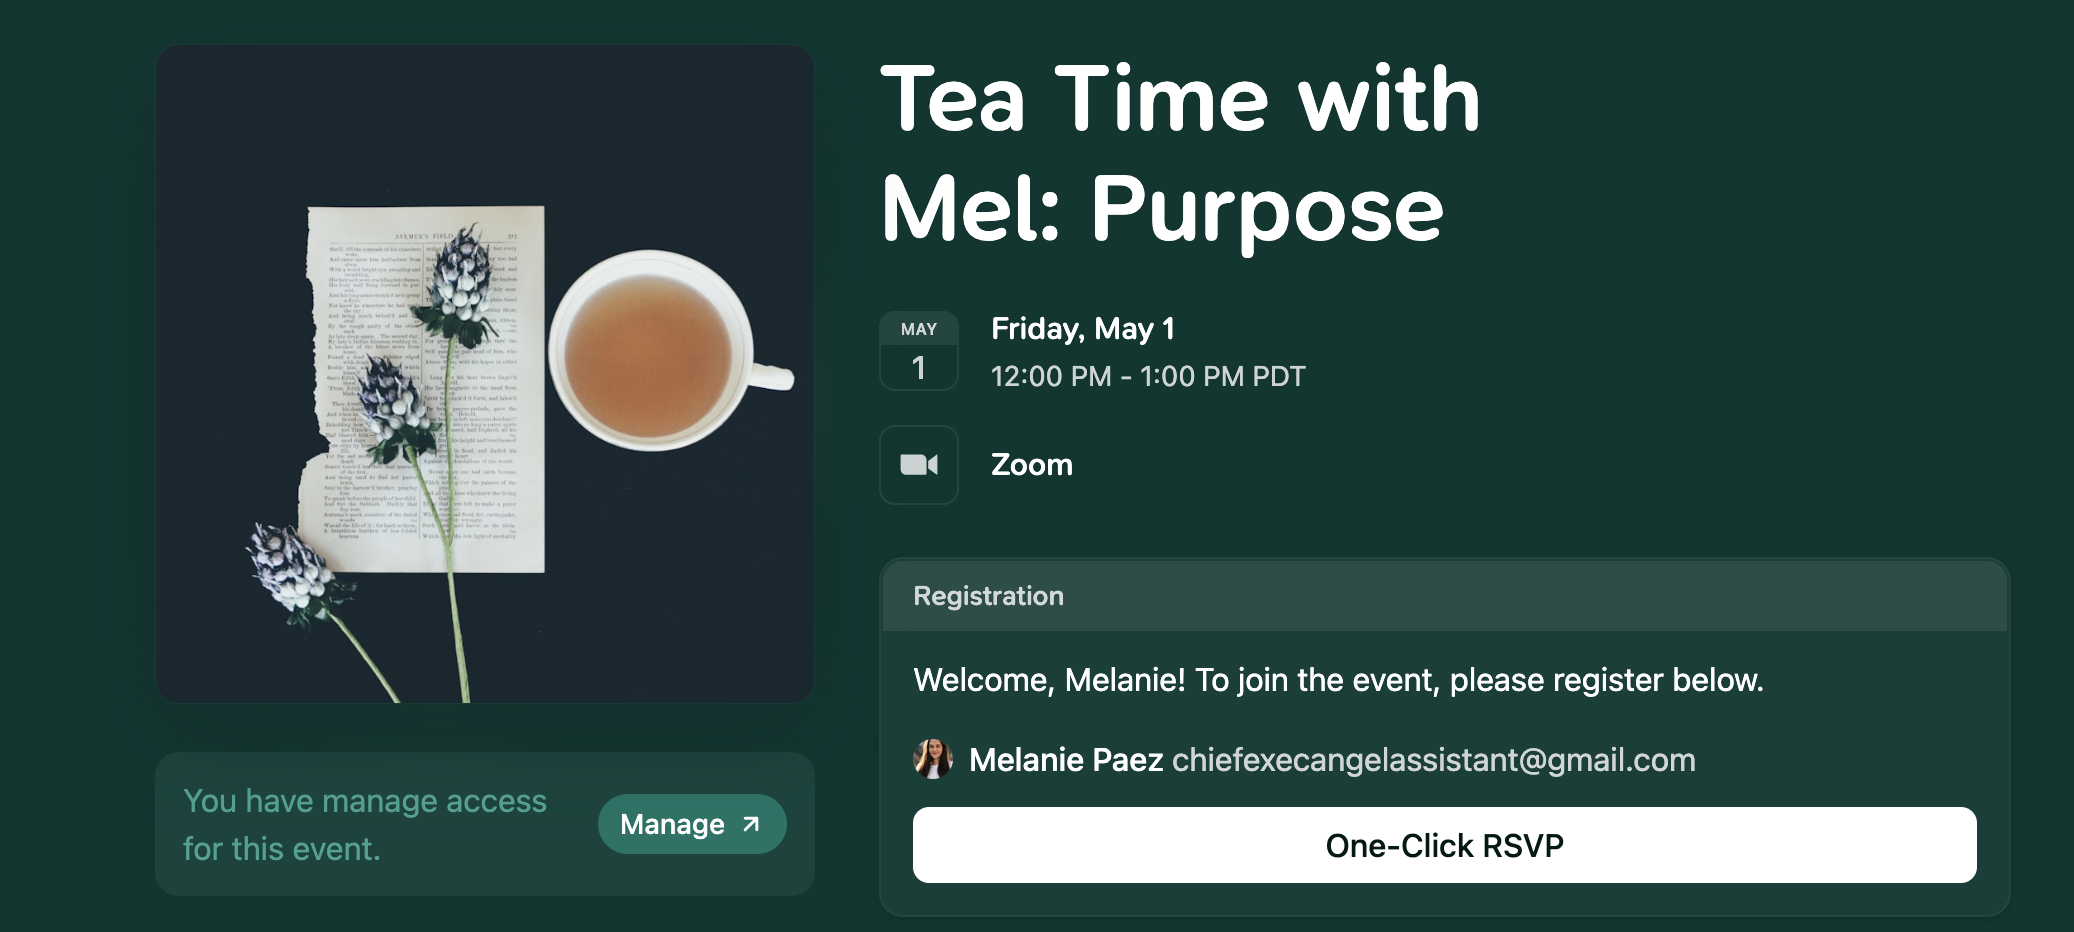Click the One-Click RSVP button
This screenshot has width=2074, height=932.
coord(1444,845)
